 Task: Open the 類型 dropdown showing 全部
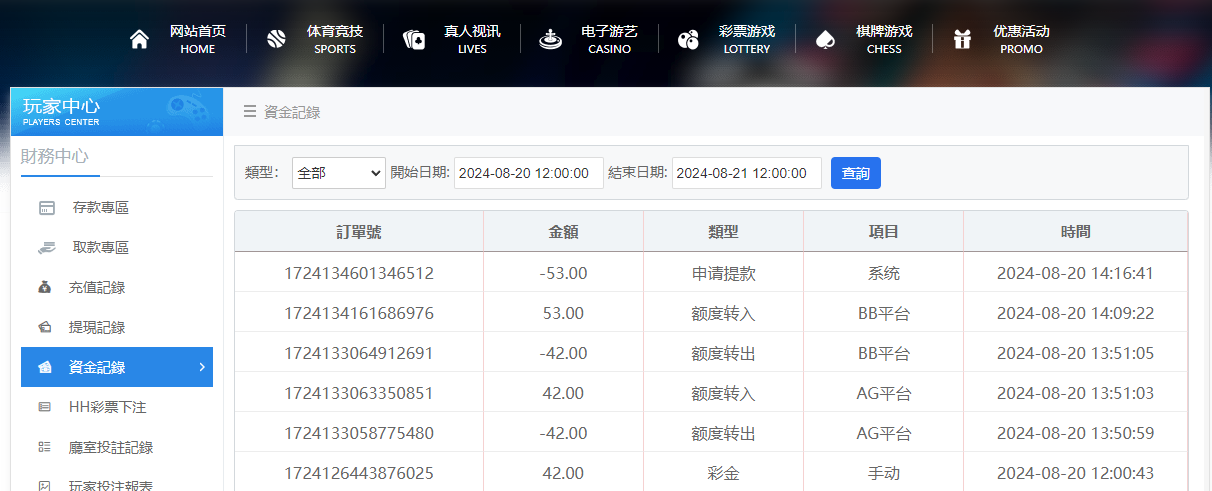click(339, 173)
